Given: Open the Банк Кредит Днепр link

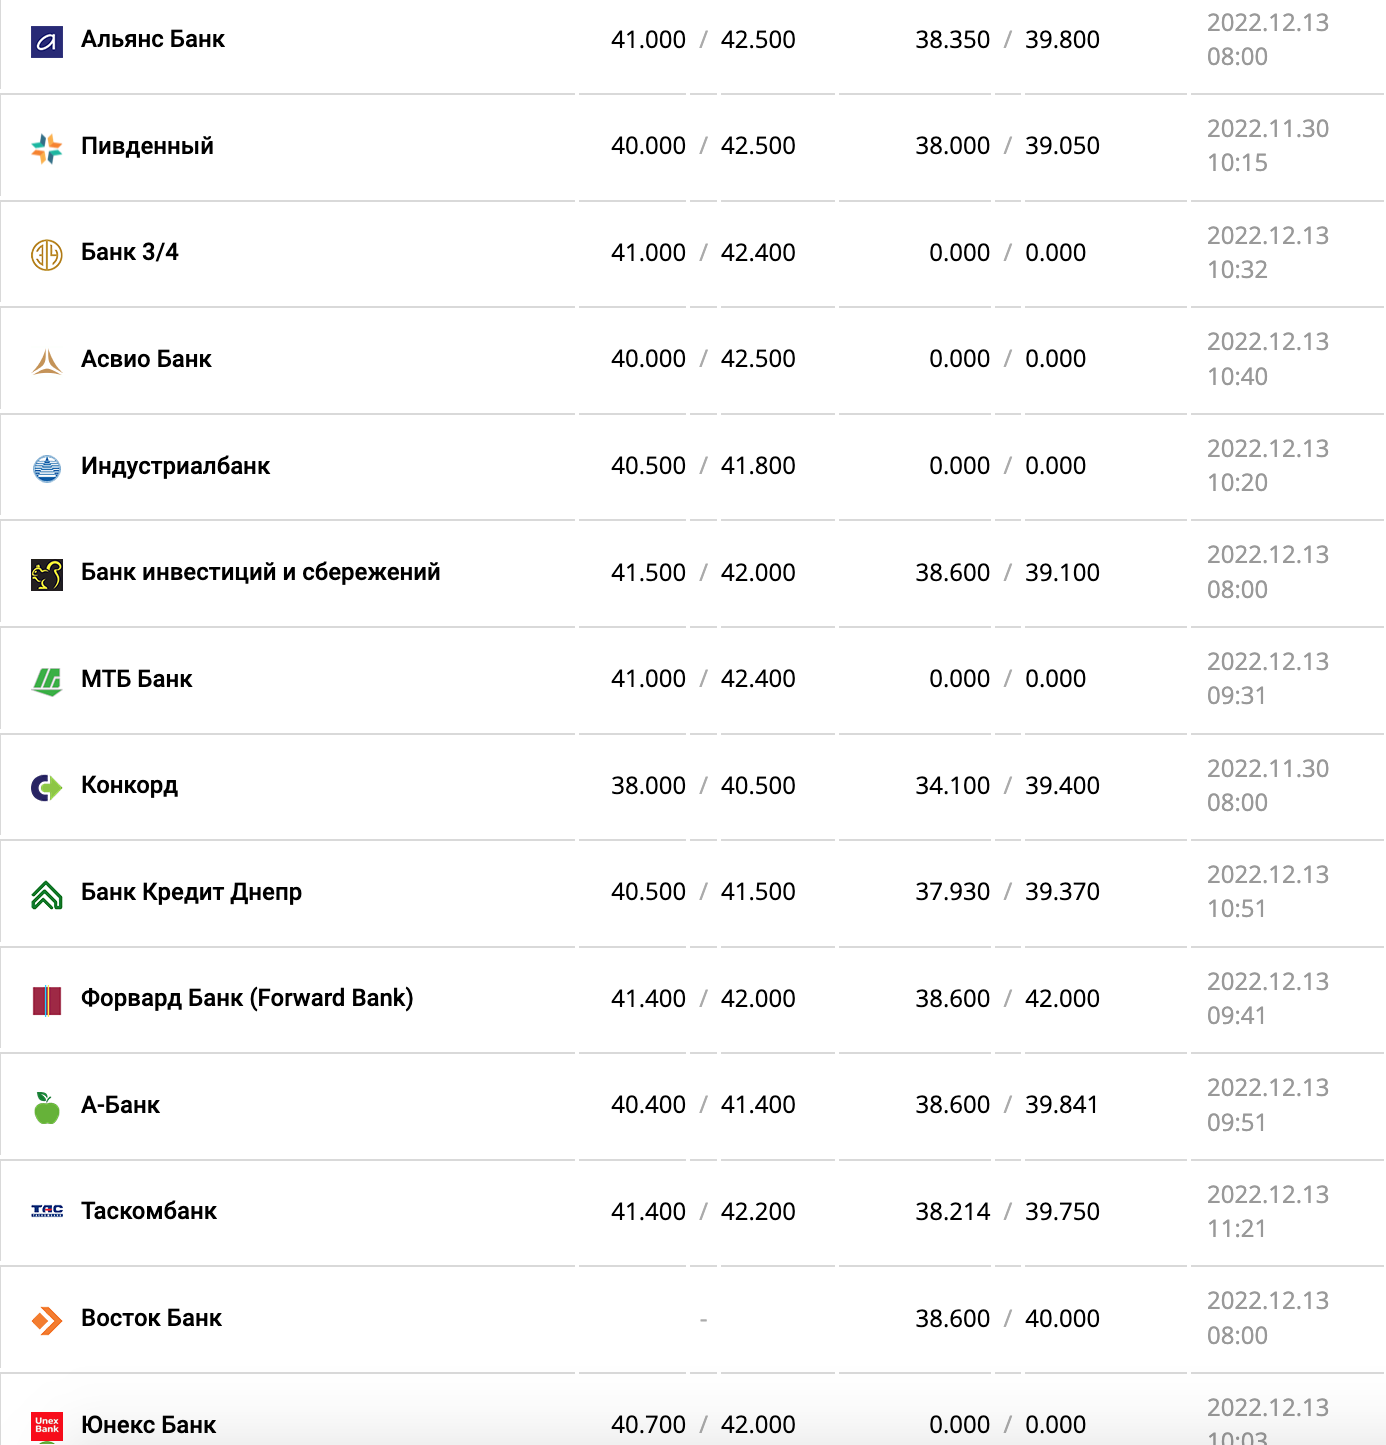Looking at the screenshot, I should [x=191, y=892].
